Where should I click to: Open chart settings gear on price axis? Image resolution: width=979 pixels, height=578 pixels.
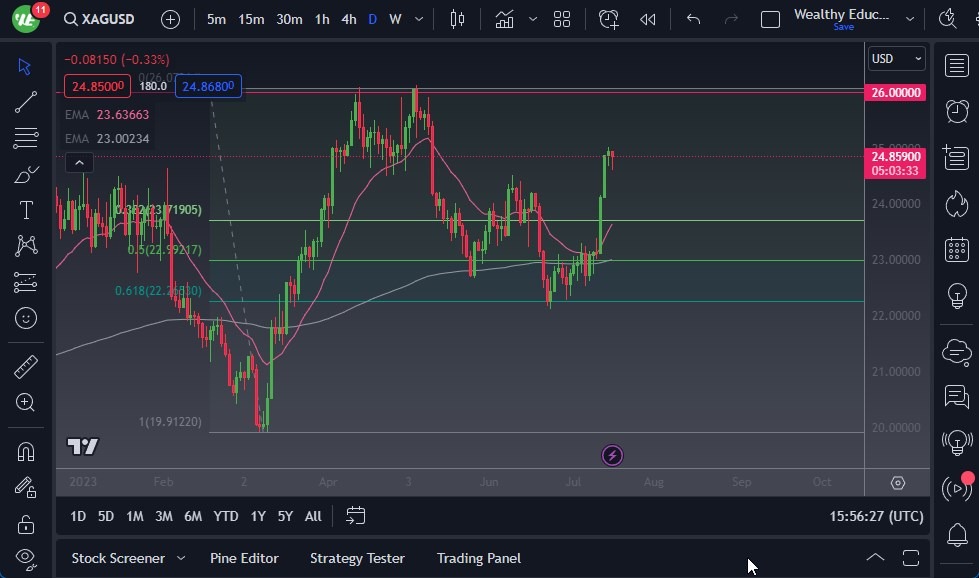(898, 482)
